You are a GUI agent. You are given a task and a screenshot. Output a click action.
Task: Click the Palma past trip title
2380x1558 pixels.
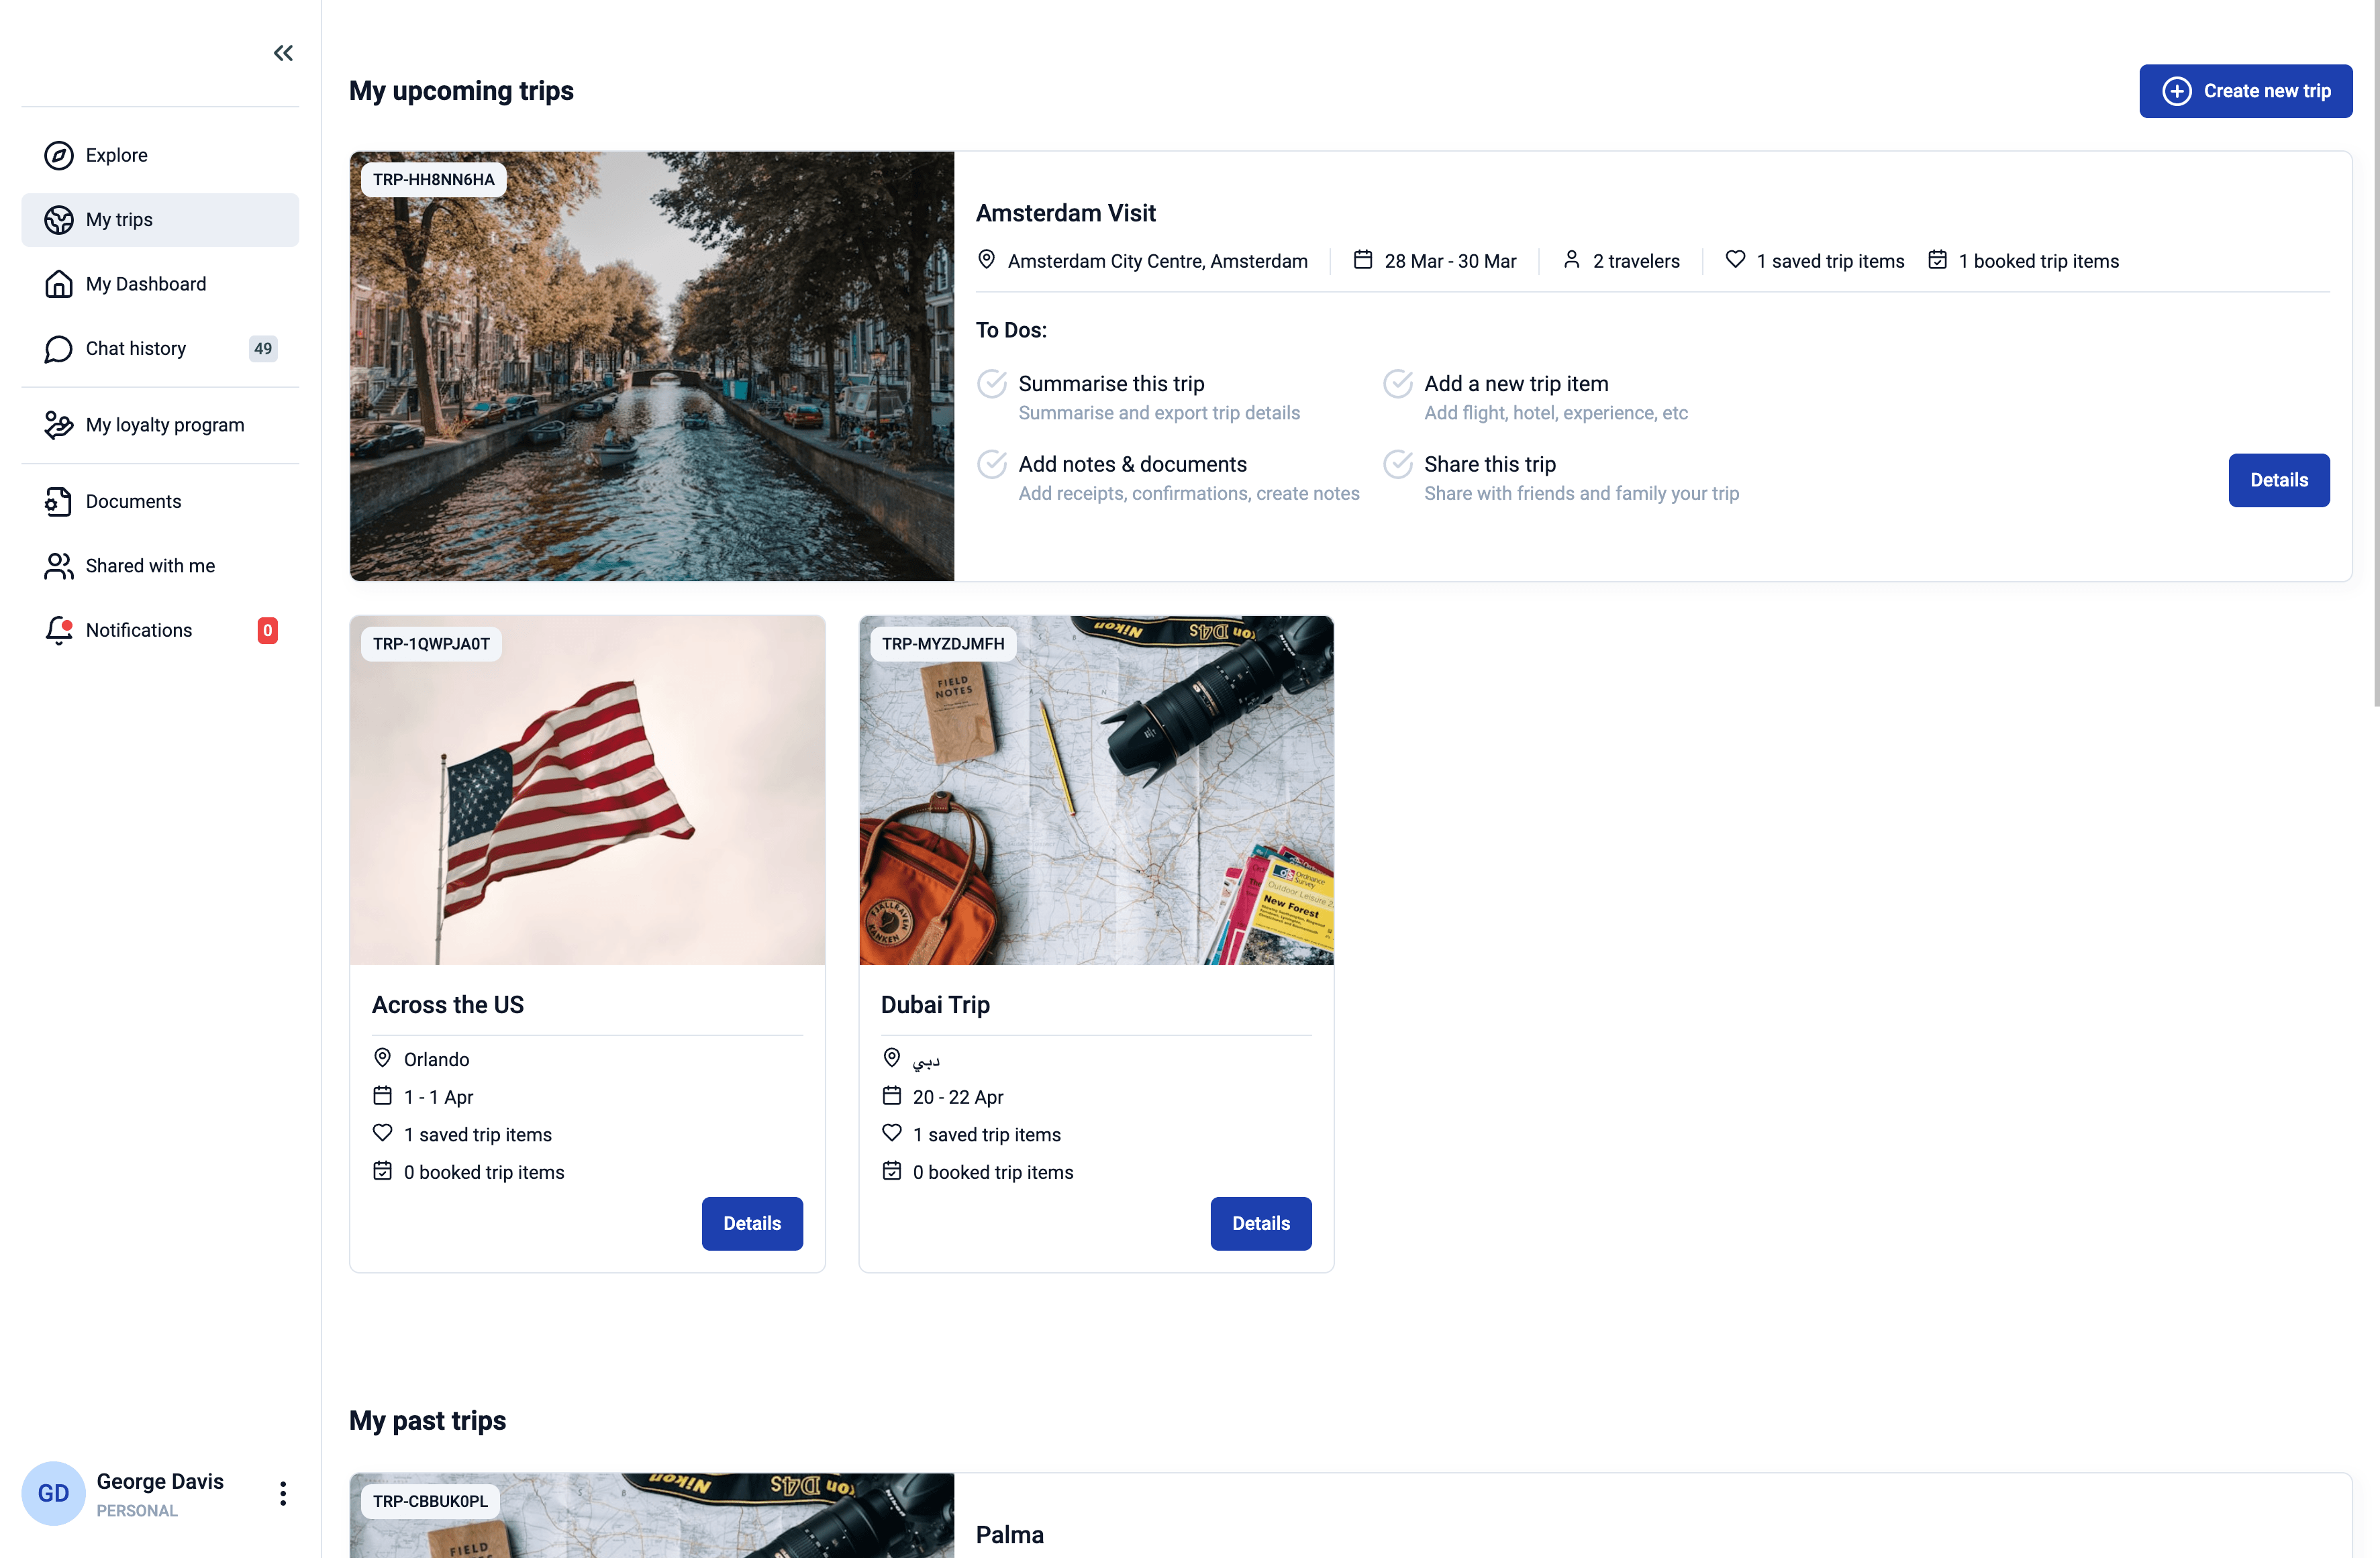point(1009,1535)
